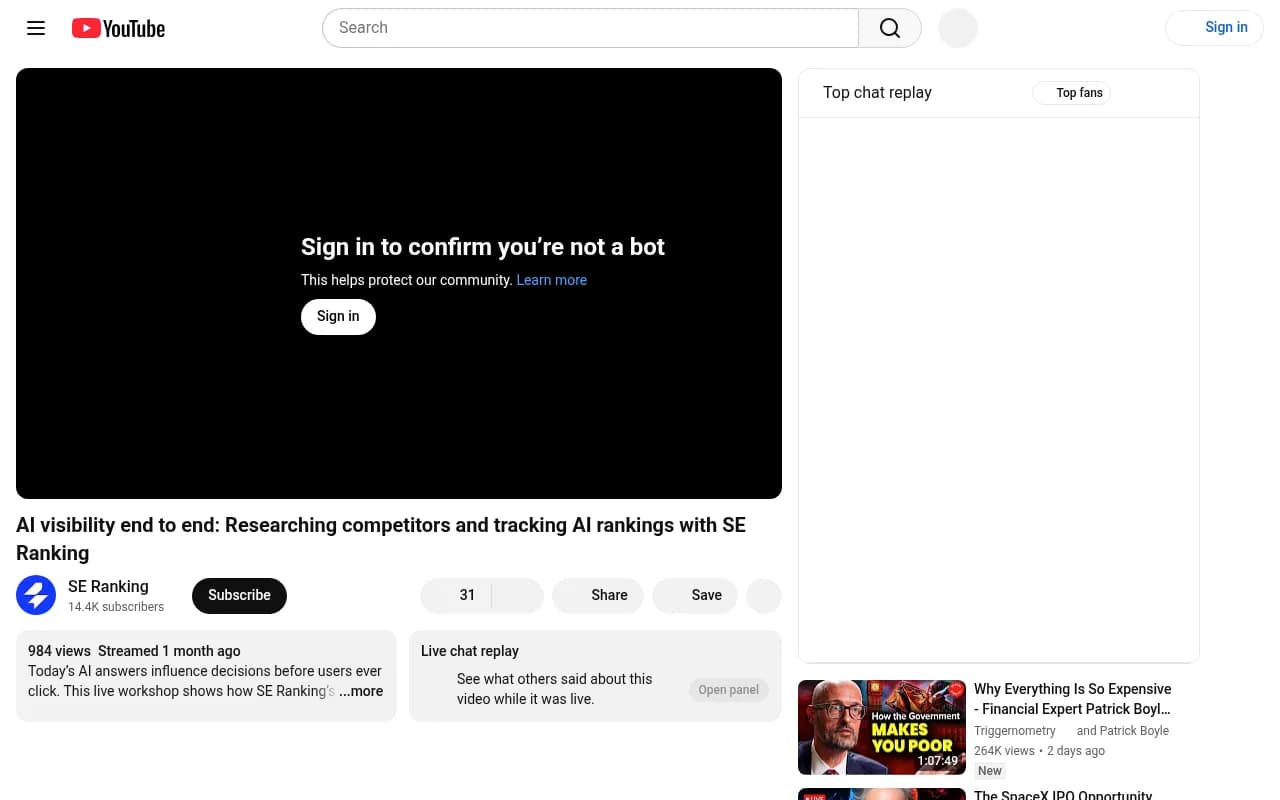1280x800 pixels.
Task: Open the Top chat replay dropdown
Action: click(877, 93)
